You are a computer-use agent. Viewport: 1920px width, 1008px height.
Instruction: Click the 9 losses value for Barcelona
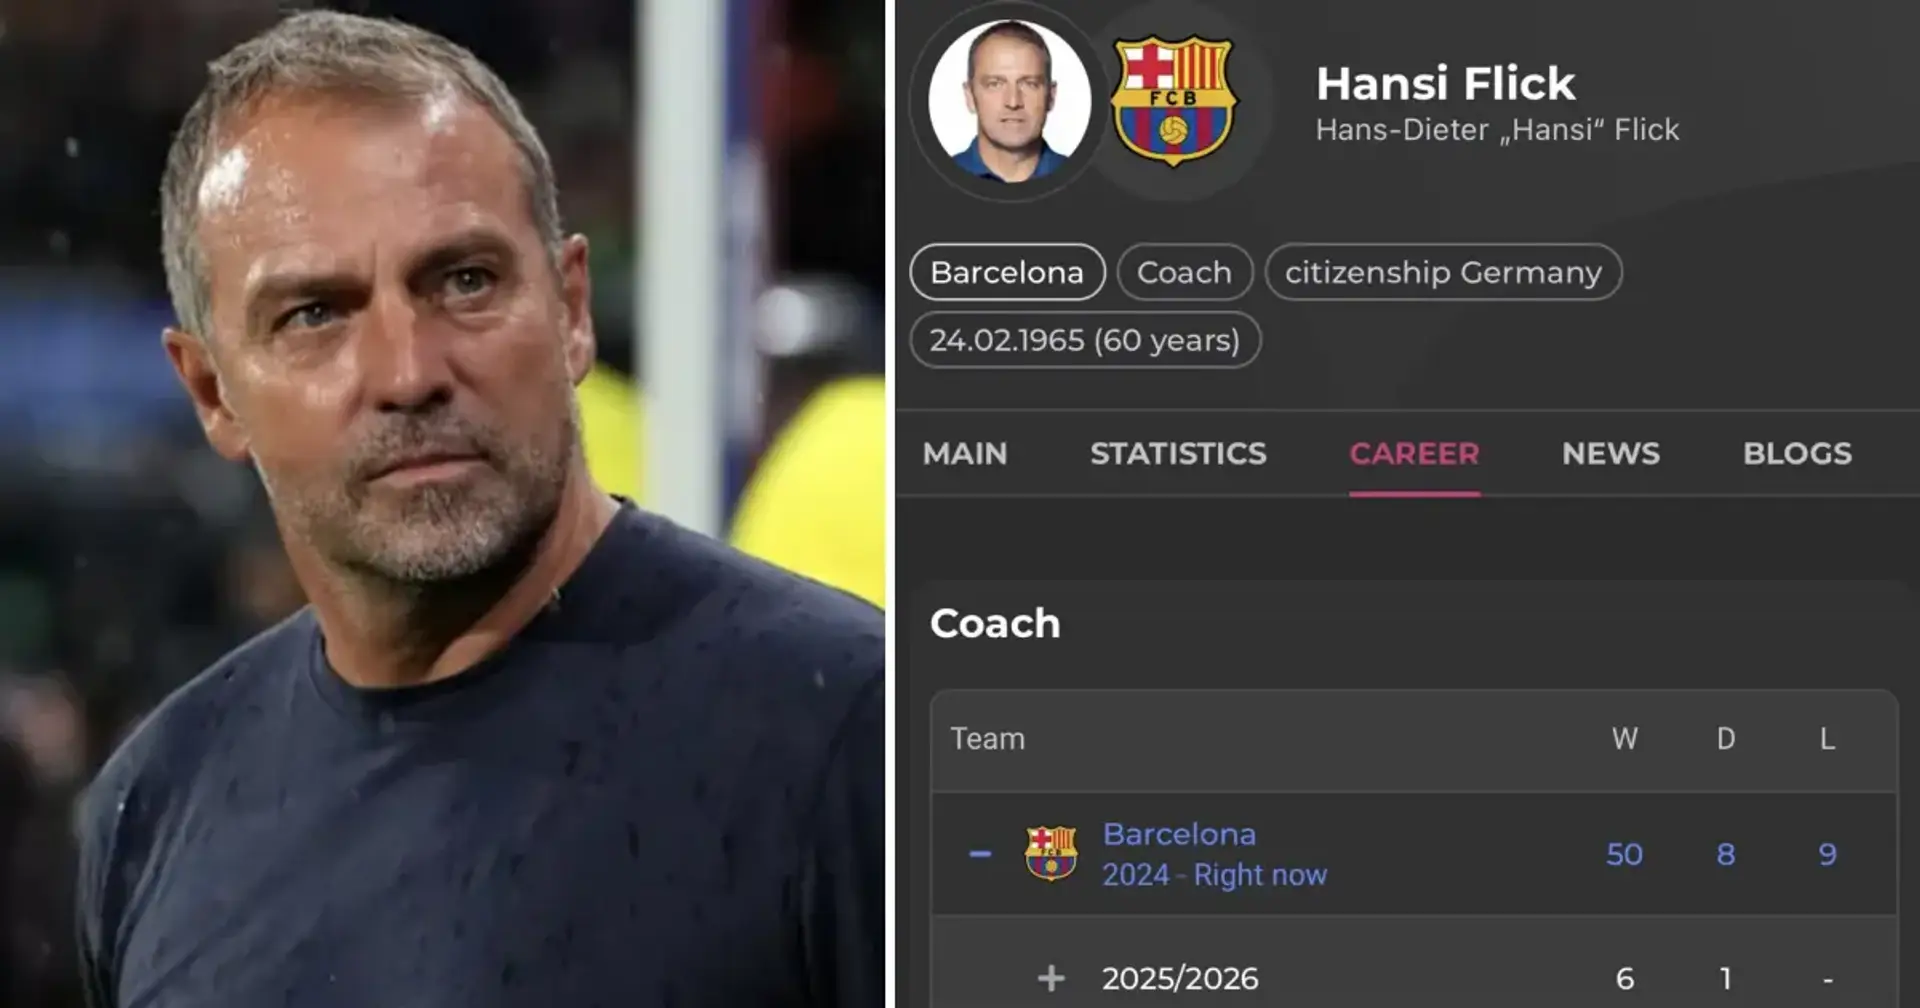click(x=1827, y=854)
